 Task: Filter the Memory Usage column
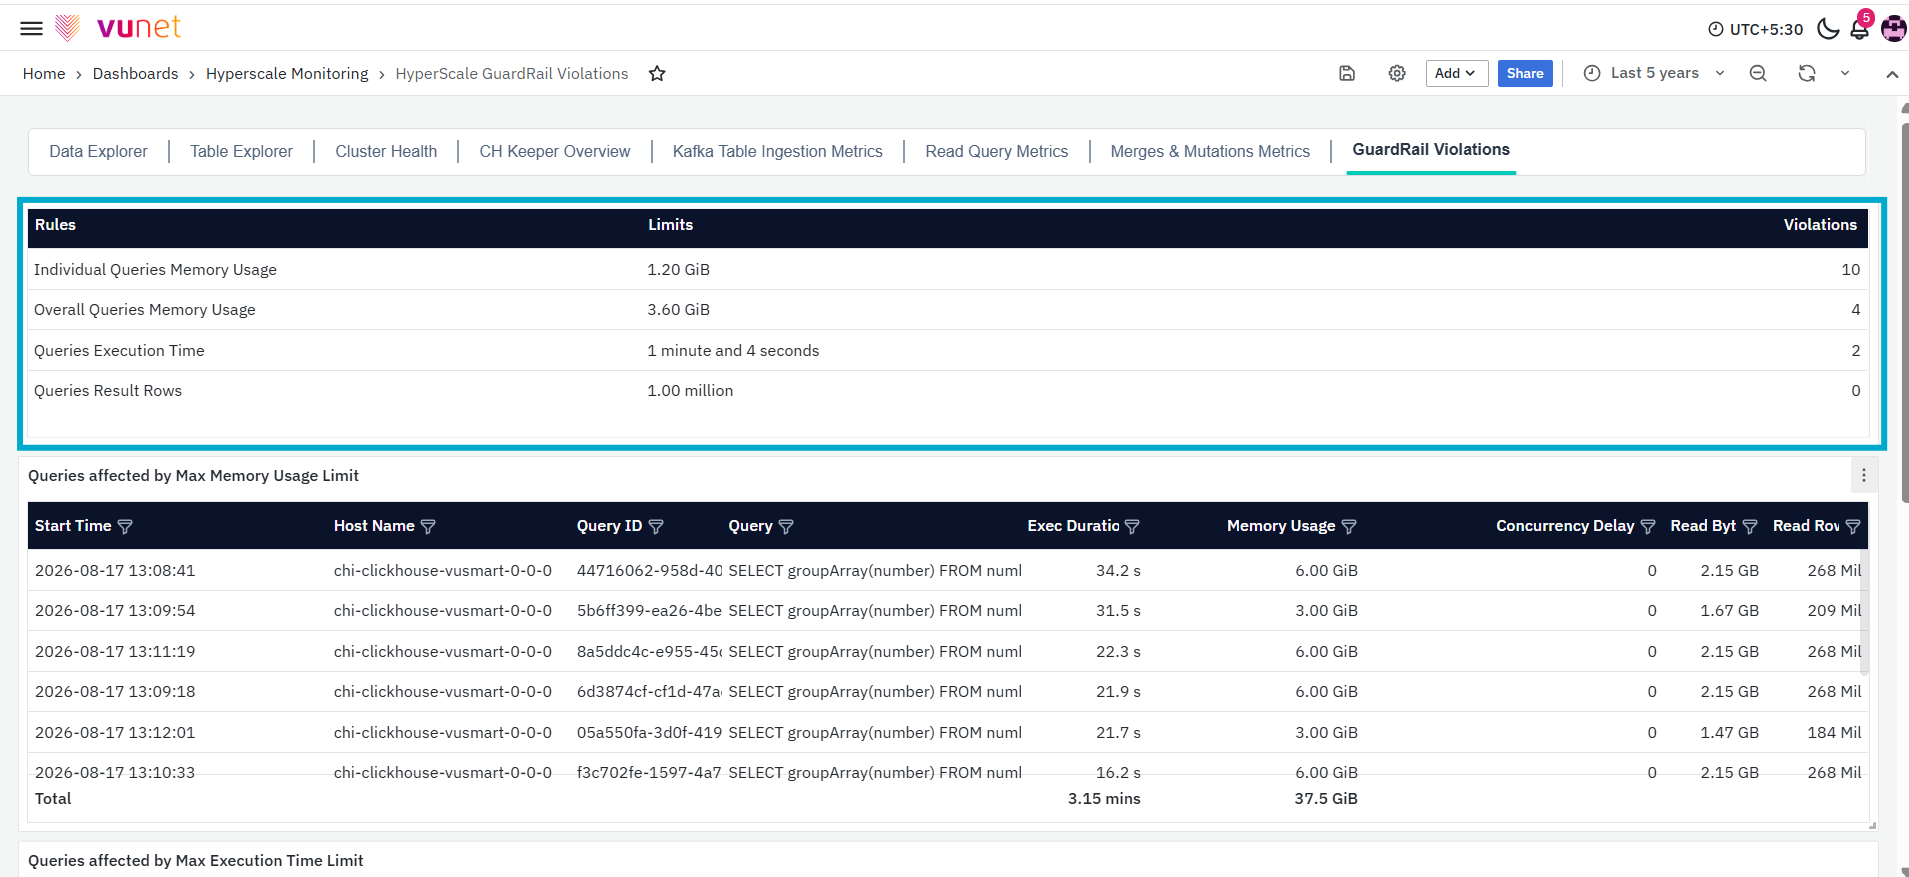tap(1349, 526)
